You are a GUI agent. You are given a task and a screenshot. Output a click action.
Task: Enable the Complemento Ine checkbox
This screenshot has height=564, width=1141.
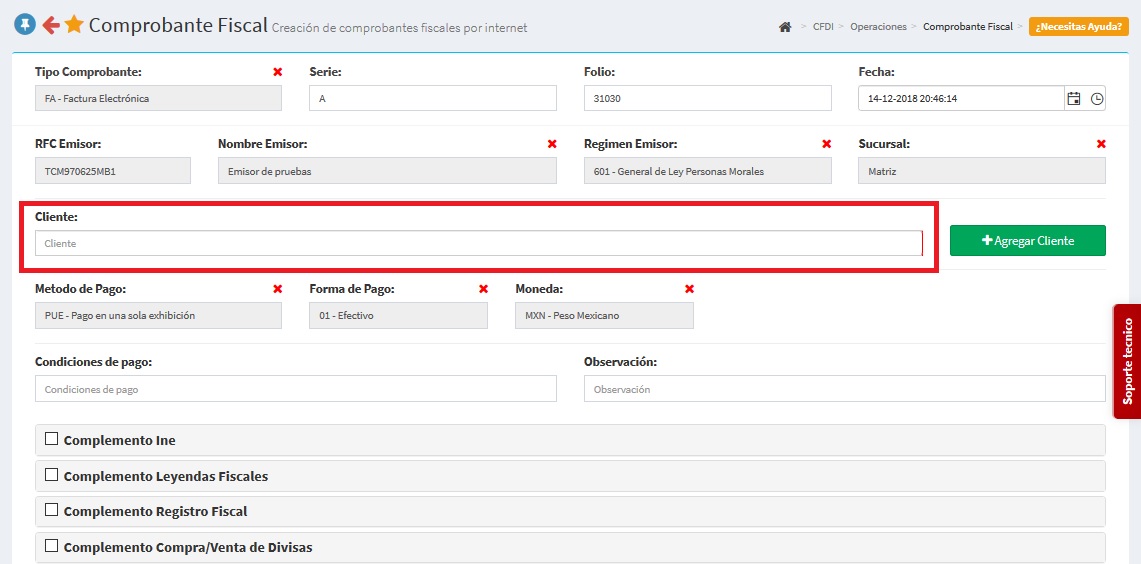(52, 438)
